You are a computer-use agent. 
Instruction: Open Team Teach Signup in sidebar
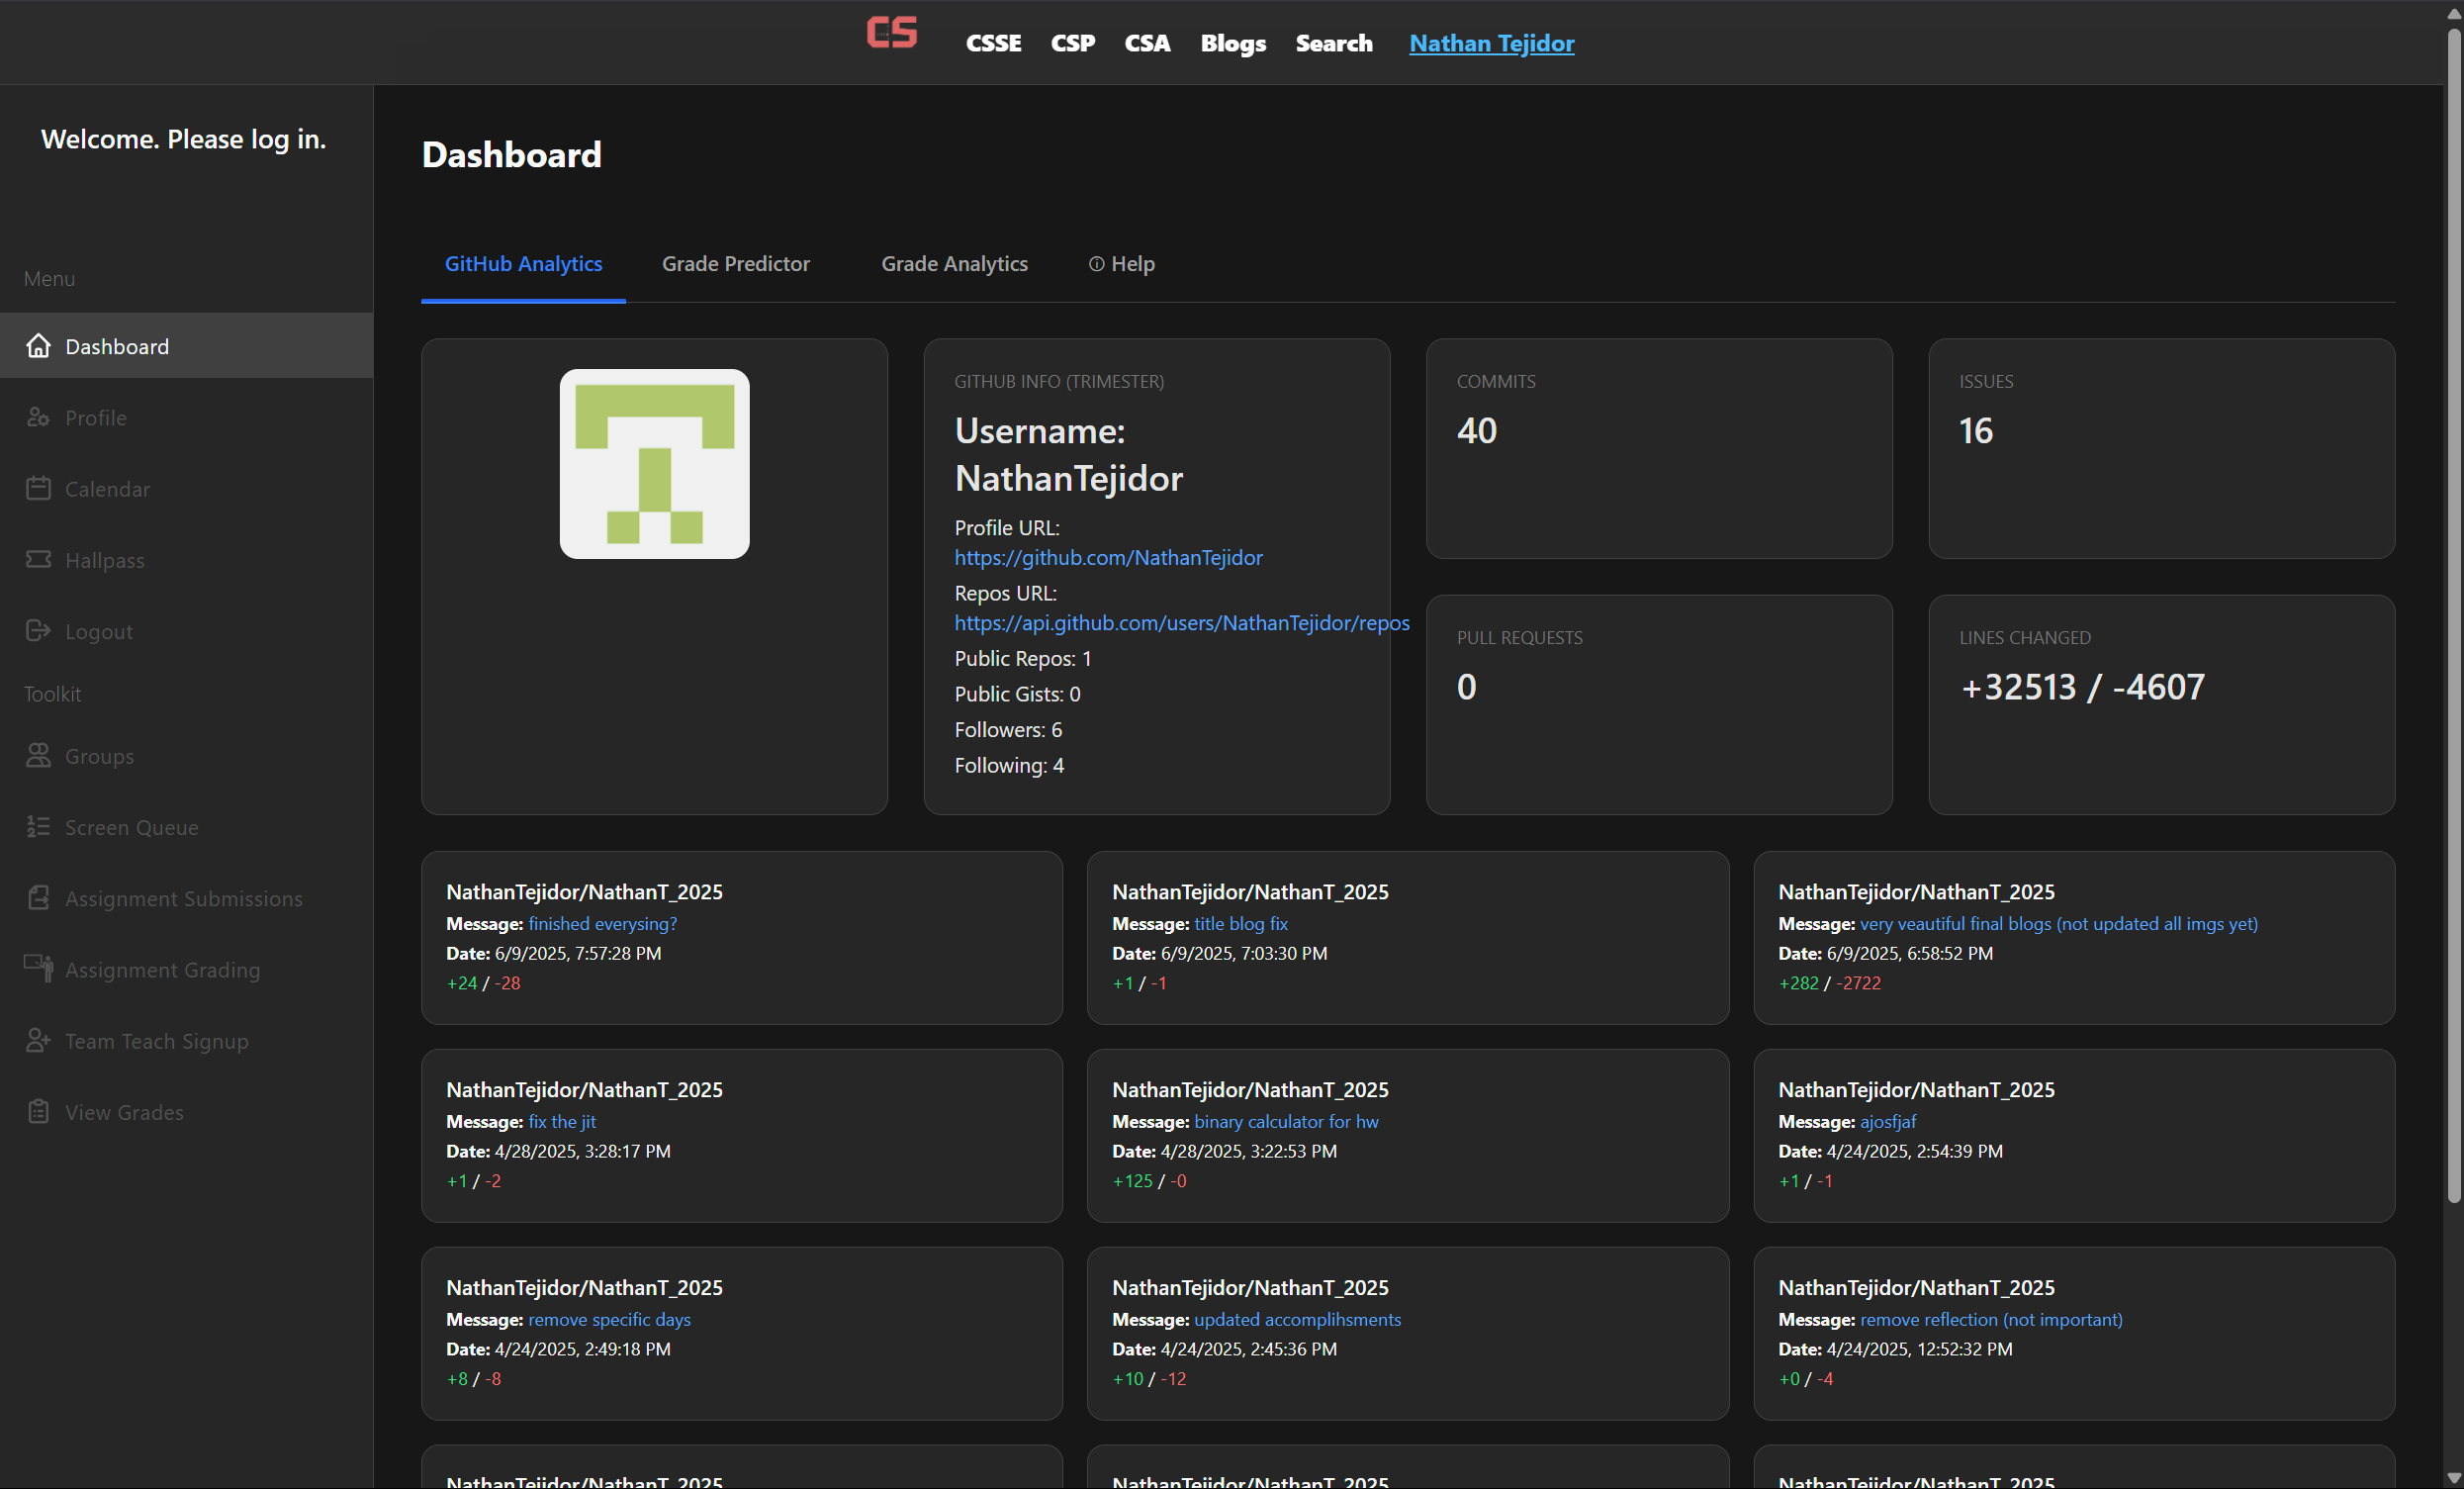click(186, 1041)
